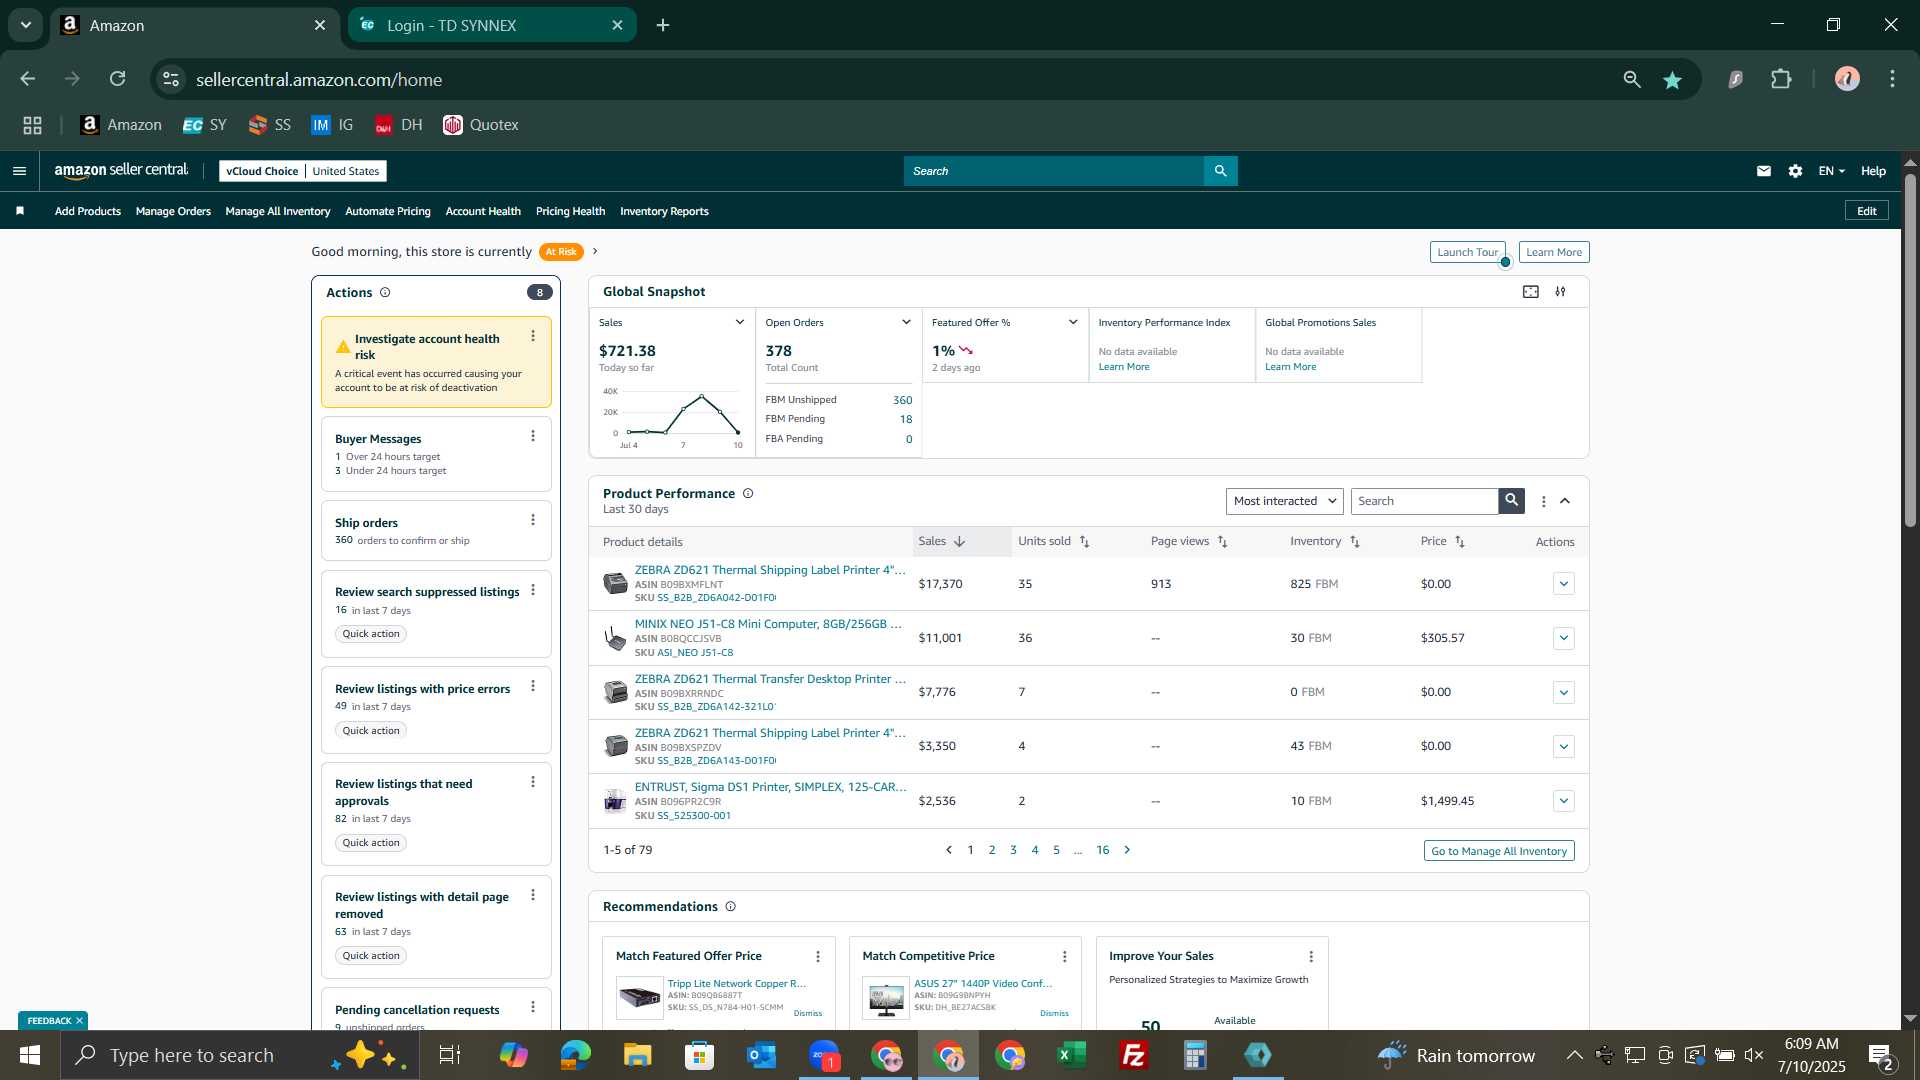Open actions dropdown for ENTRUST Sigma DS1 row
This screenshot has height=1080, width=1920.
(1564, 801)
